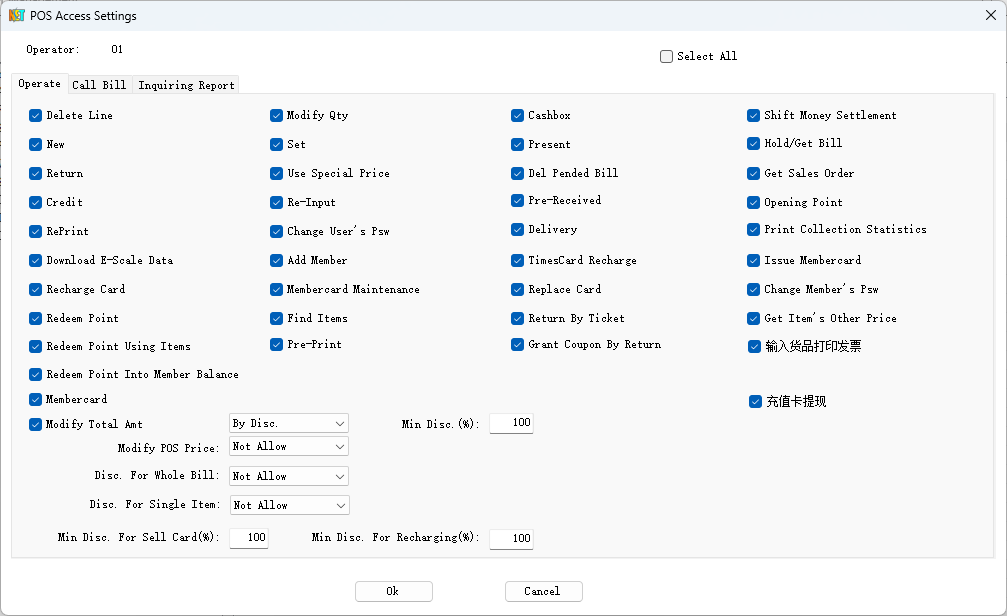This screenshot has height=616, width=1007.
Task: Uncheck Use Special Price option
Action: pos(277,174)
